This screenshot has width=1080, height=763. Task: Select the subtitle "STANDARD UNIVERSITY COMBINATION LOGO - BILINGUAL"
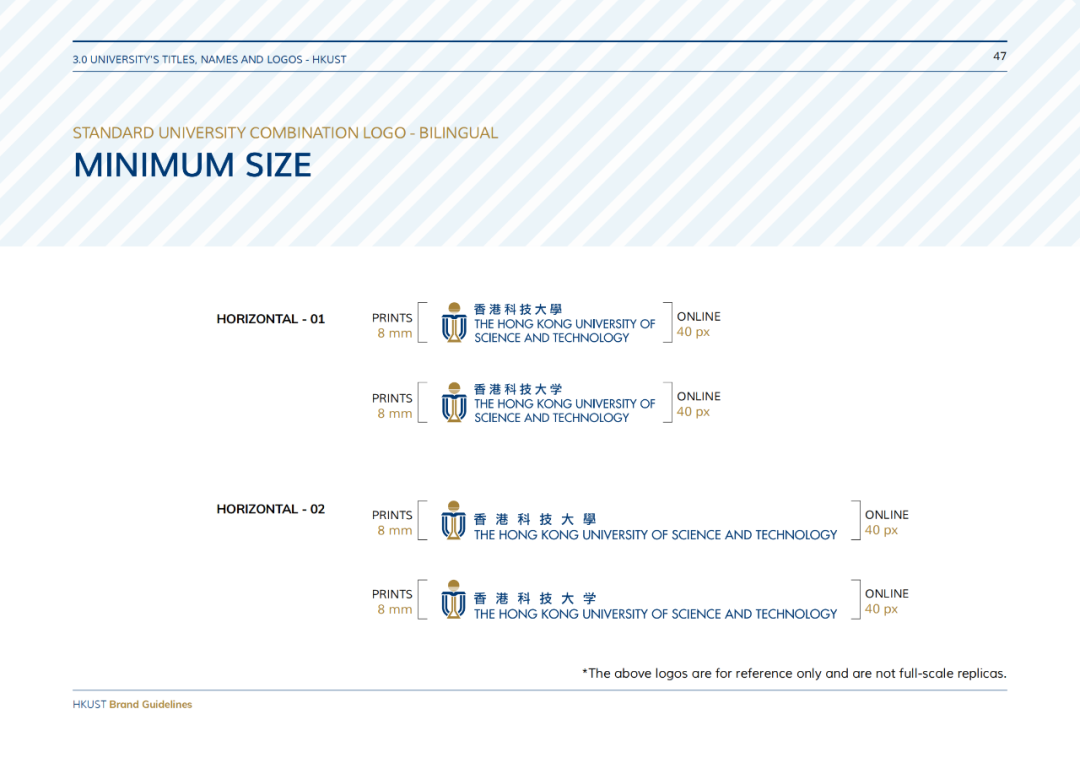[285, 133]
